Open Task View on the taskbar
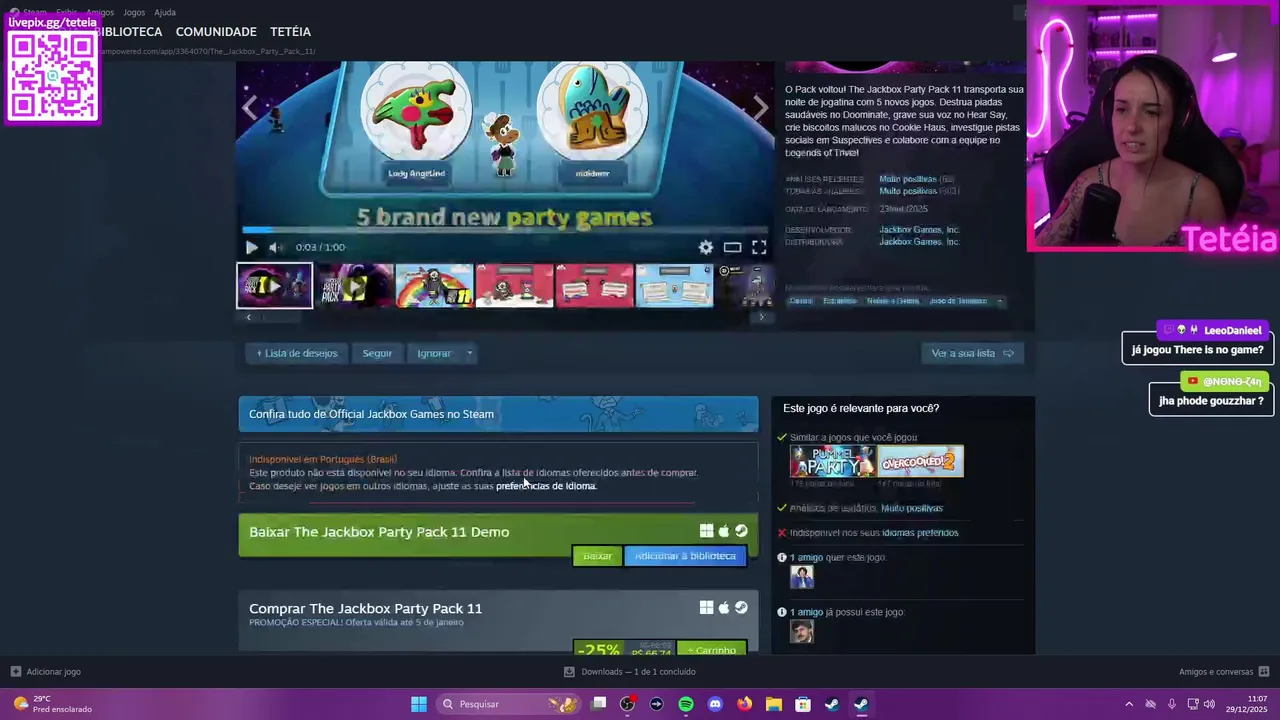 pos(598,704)
